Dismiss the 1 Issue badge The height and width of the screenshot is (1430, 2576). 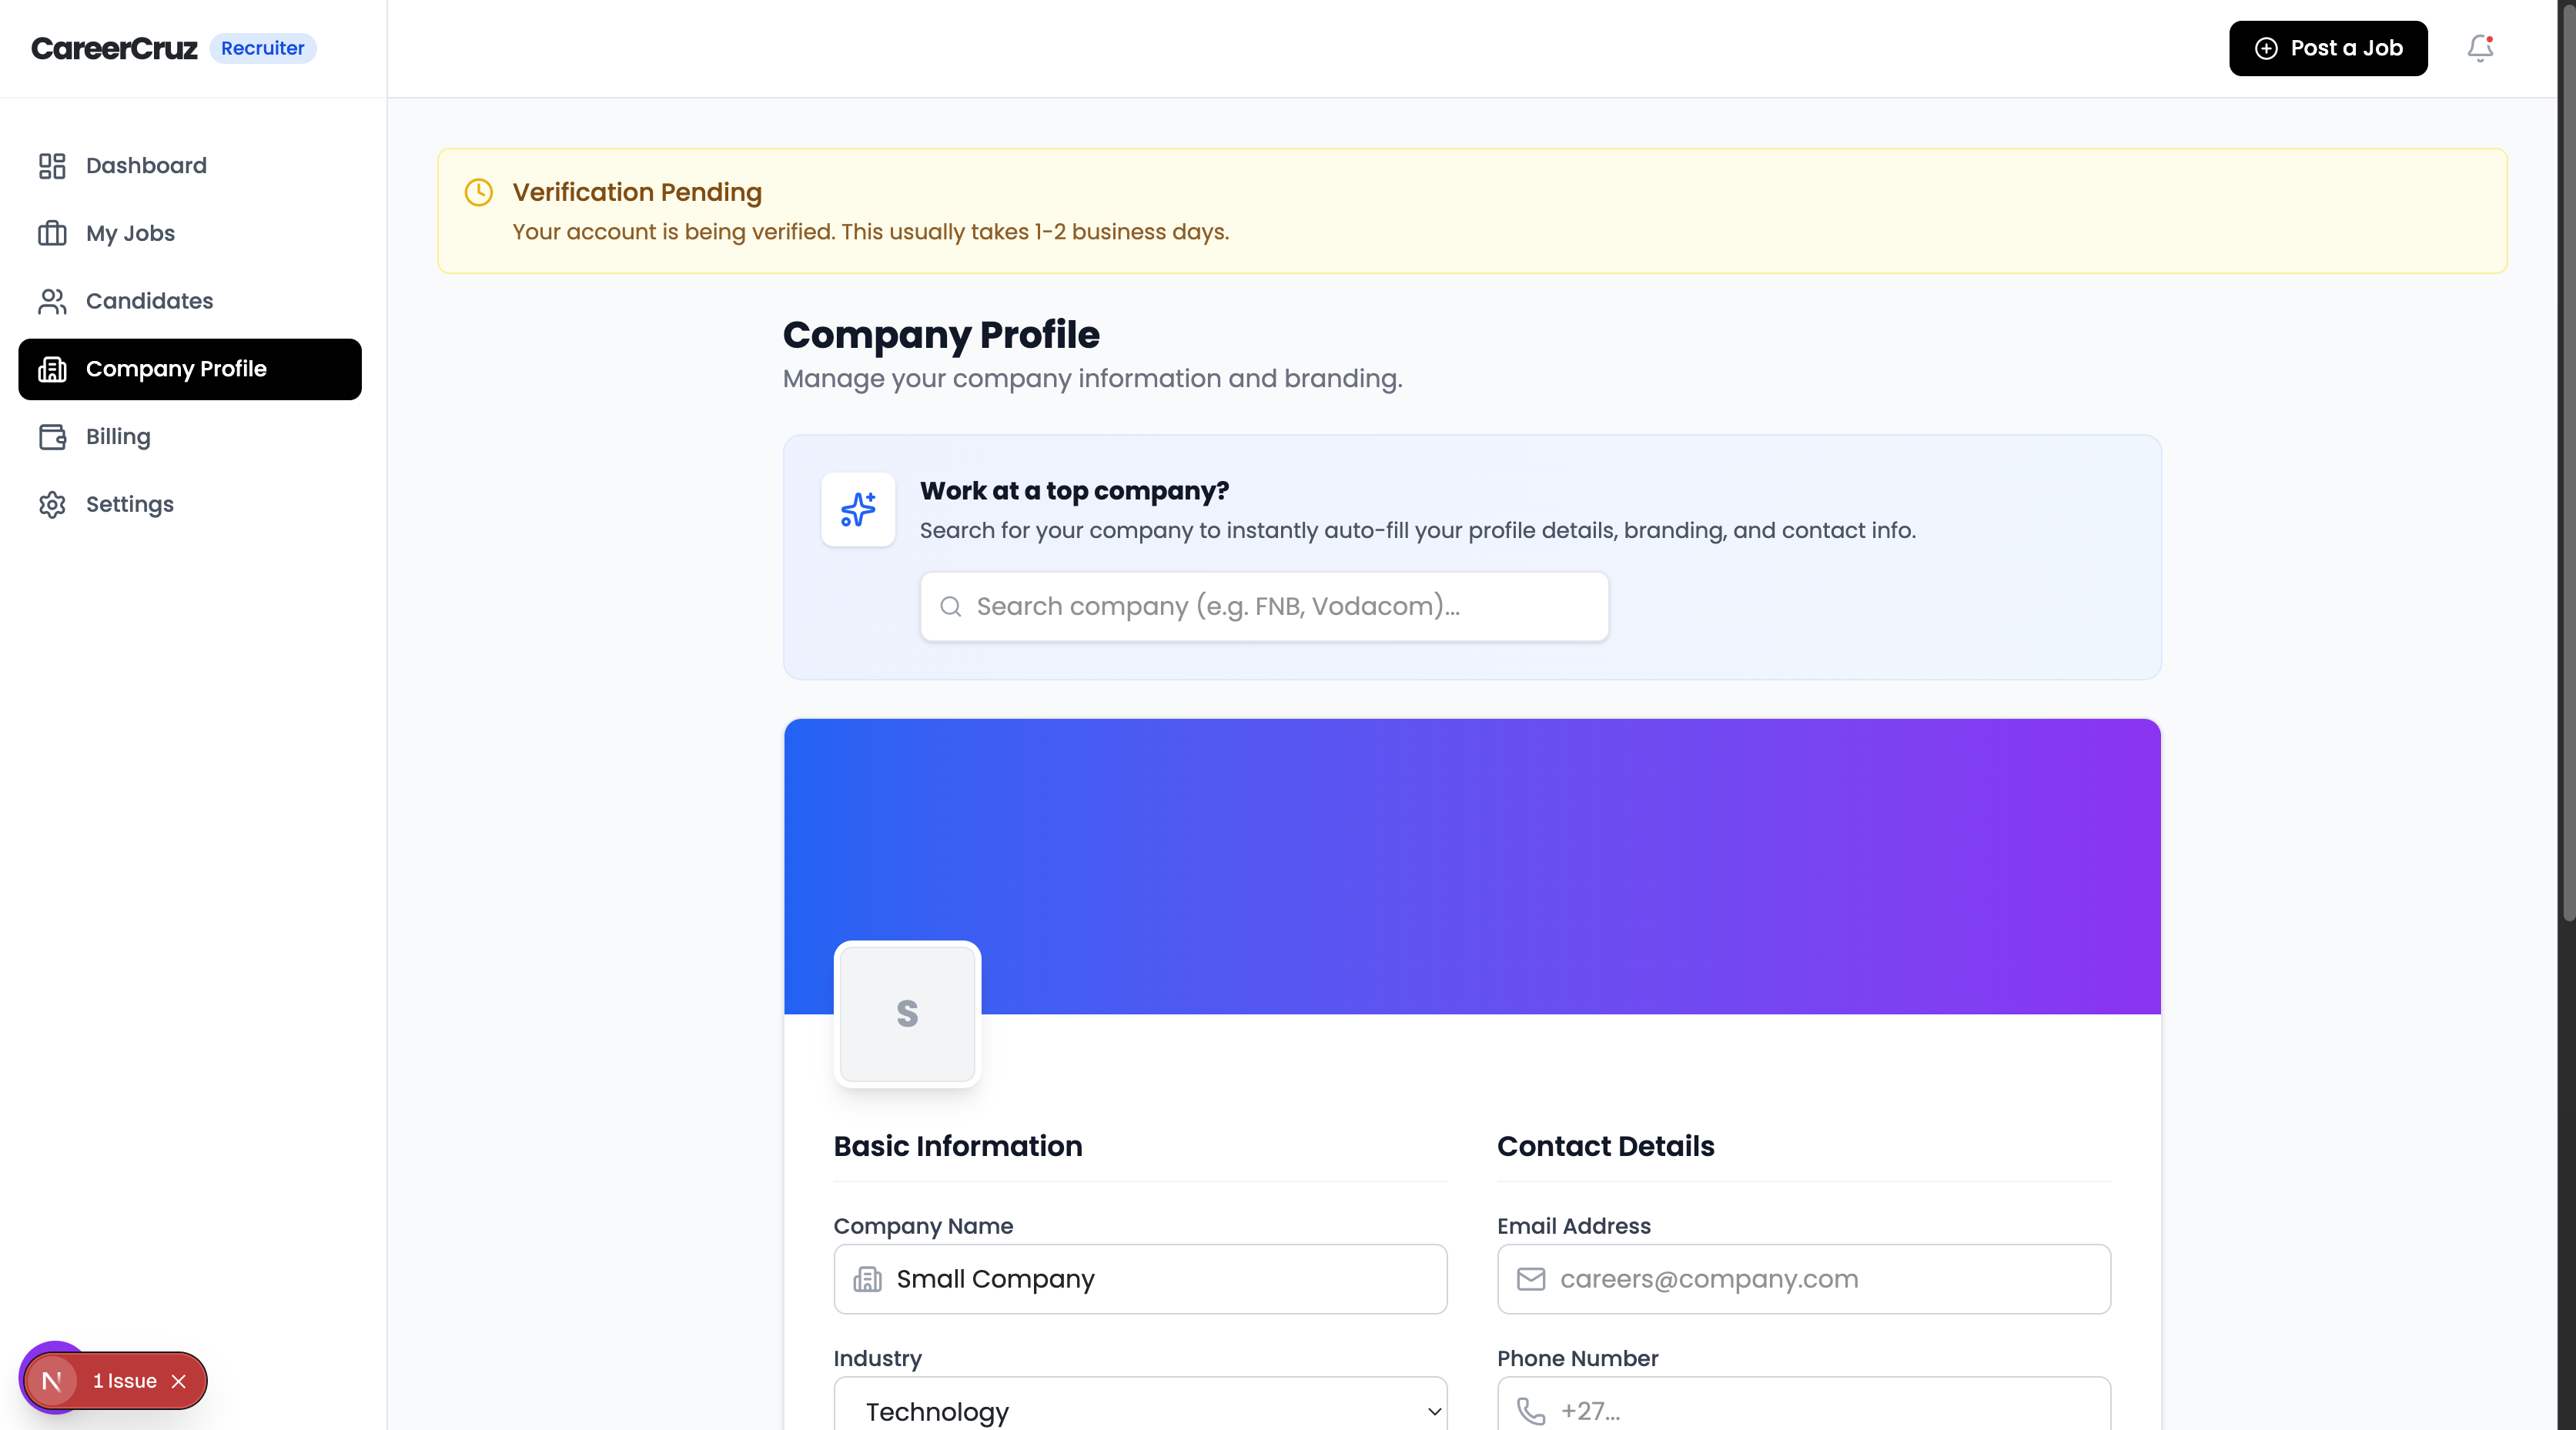pyautogui.click(x=179, y=1381)
